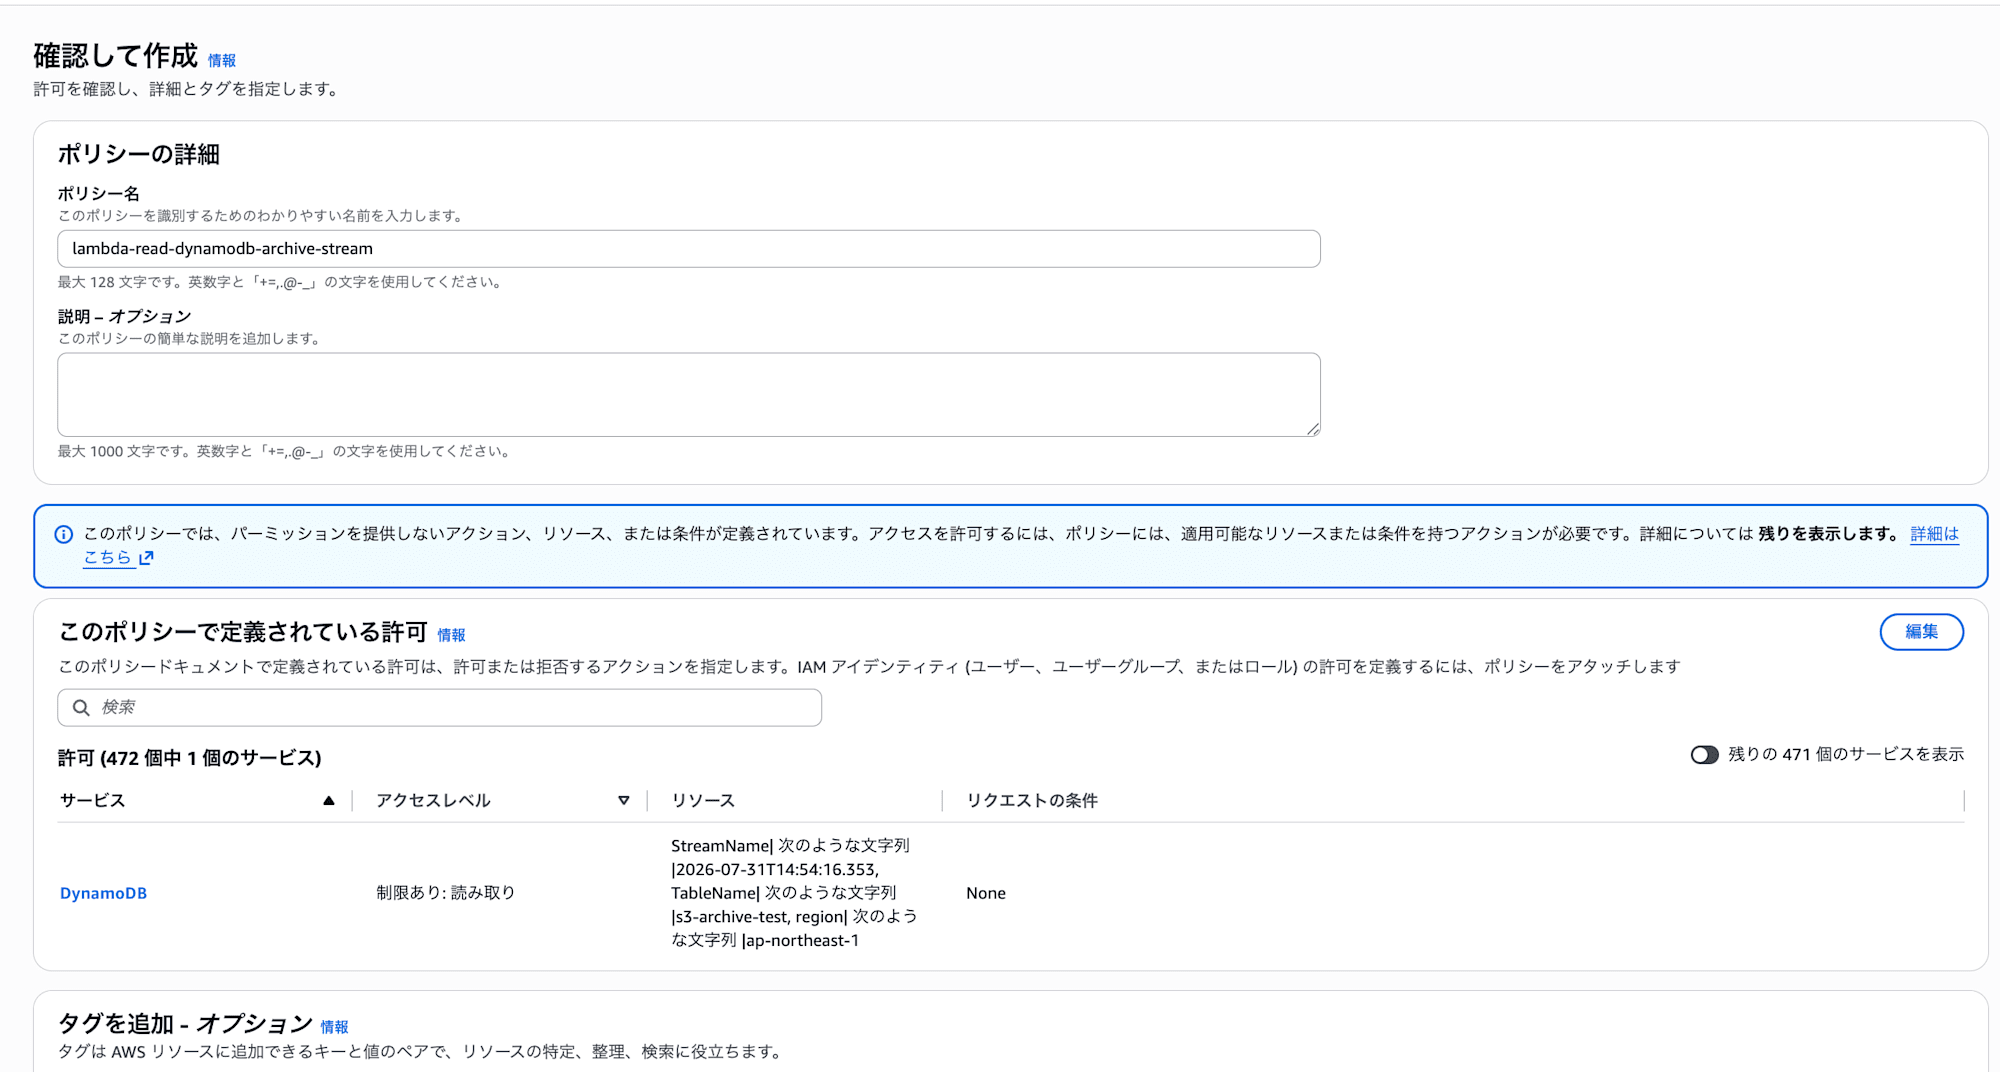Open the アクセスレベル column filter arrow
The height and width of the screenshot is (1072, 2000).
click(623, 800)
